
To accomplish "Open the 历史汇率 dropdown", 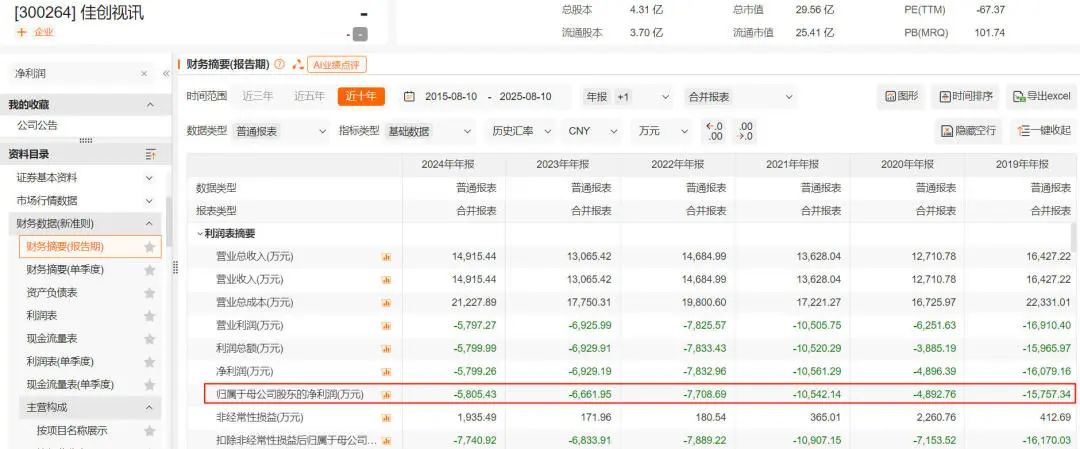I will 520,131.
